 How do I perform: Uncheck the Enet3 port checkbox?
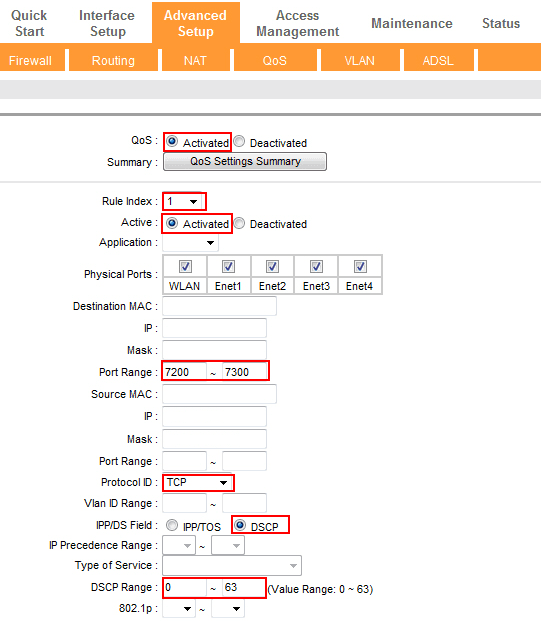pos(316,266)
